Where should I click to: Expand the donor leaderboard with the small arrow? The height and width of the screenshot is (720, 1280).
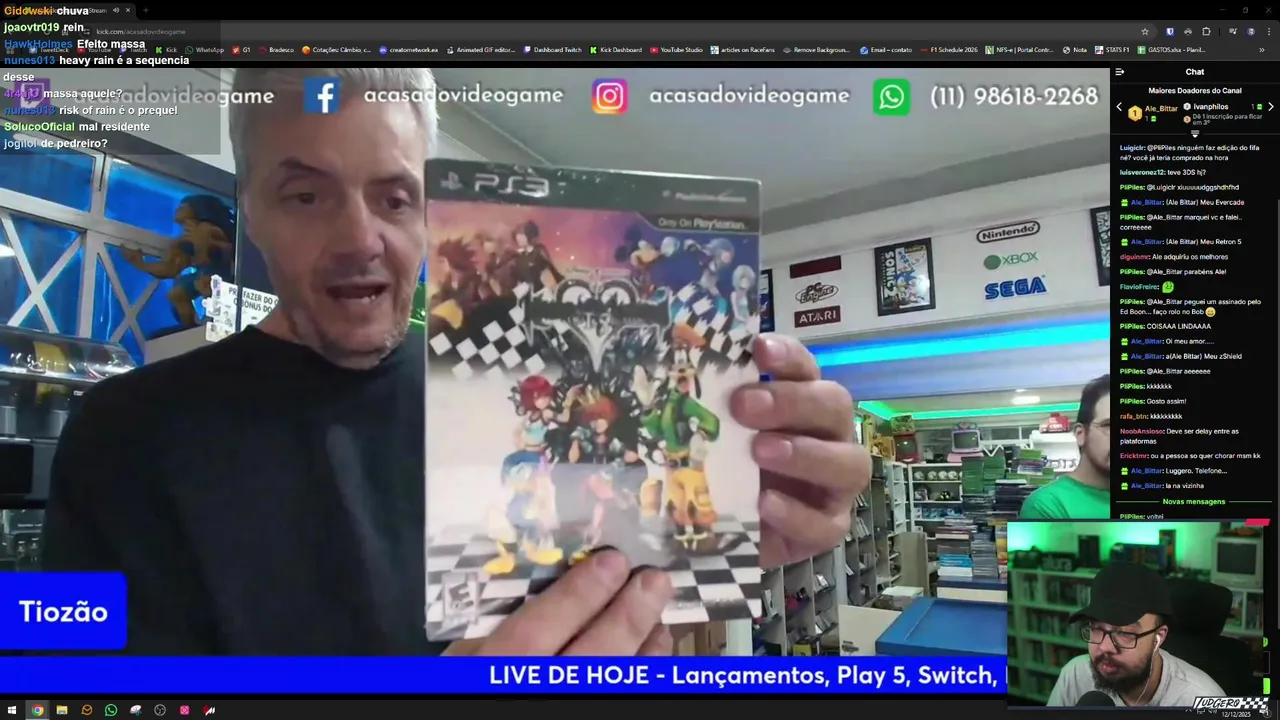coord(1194,133)
